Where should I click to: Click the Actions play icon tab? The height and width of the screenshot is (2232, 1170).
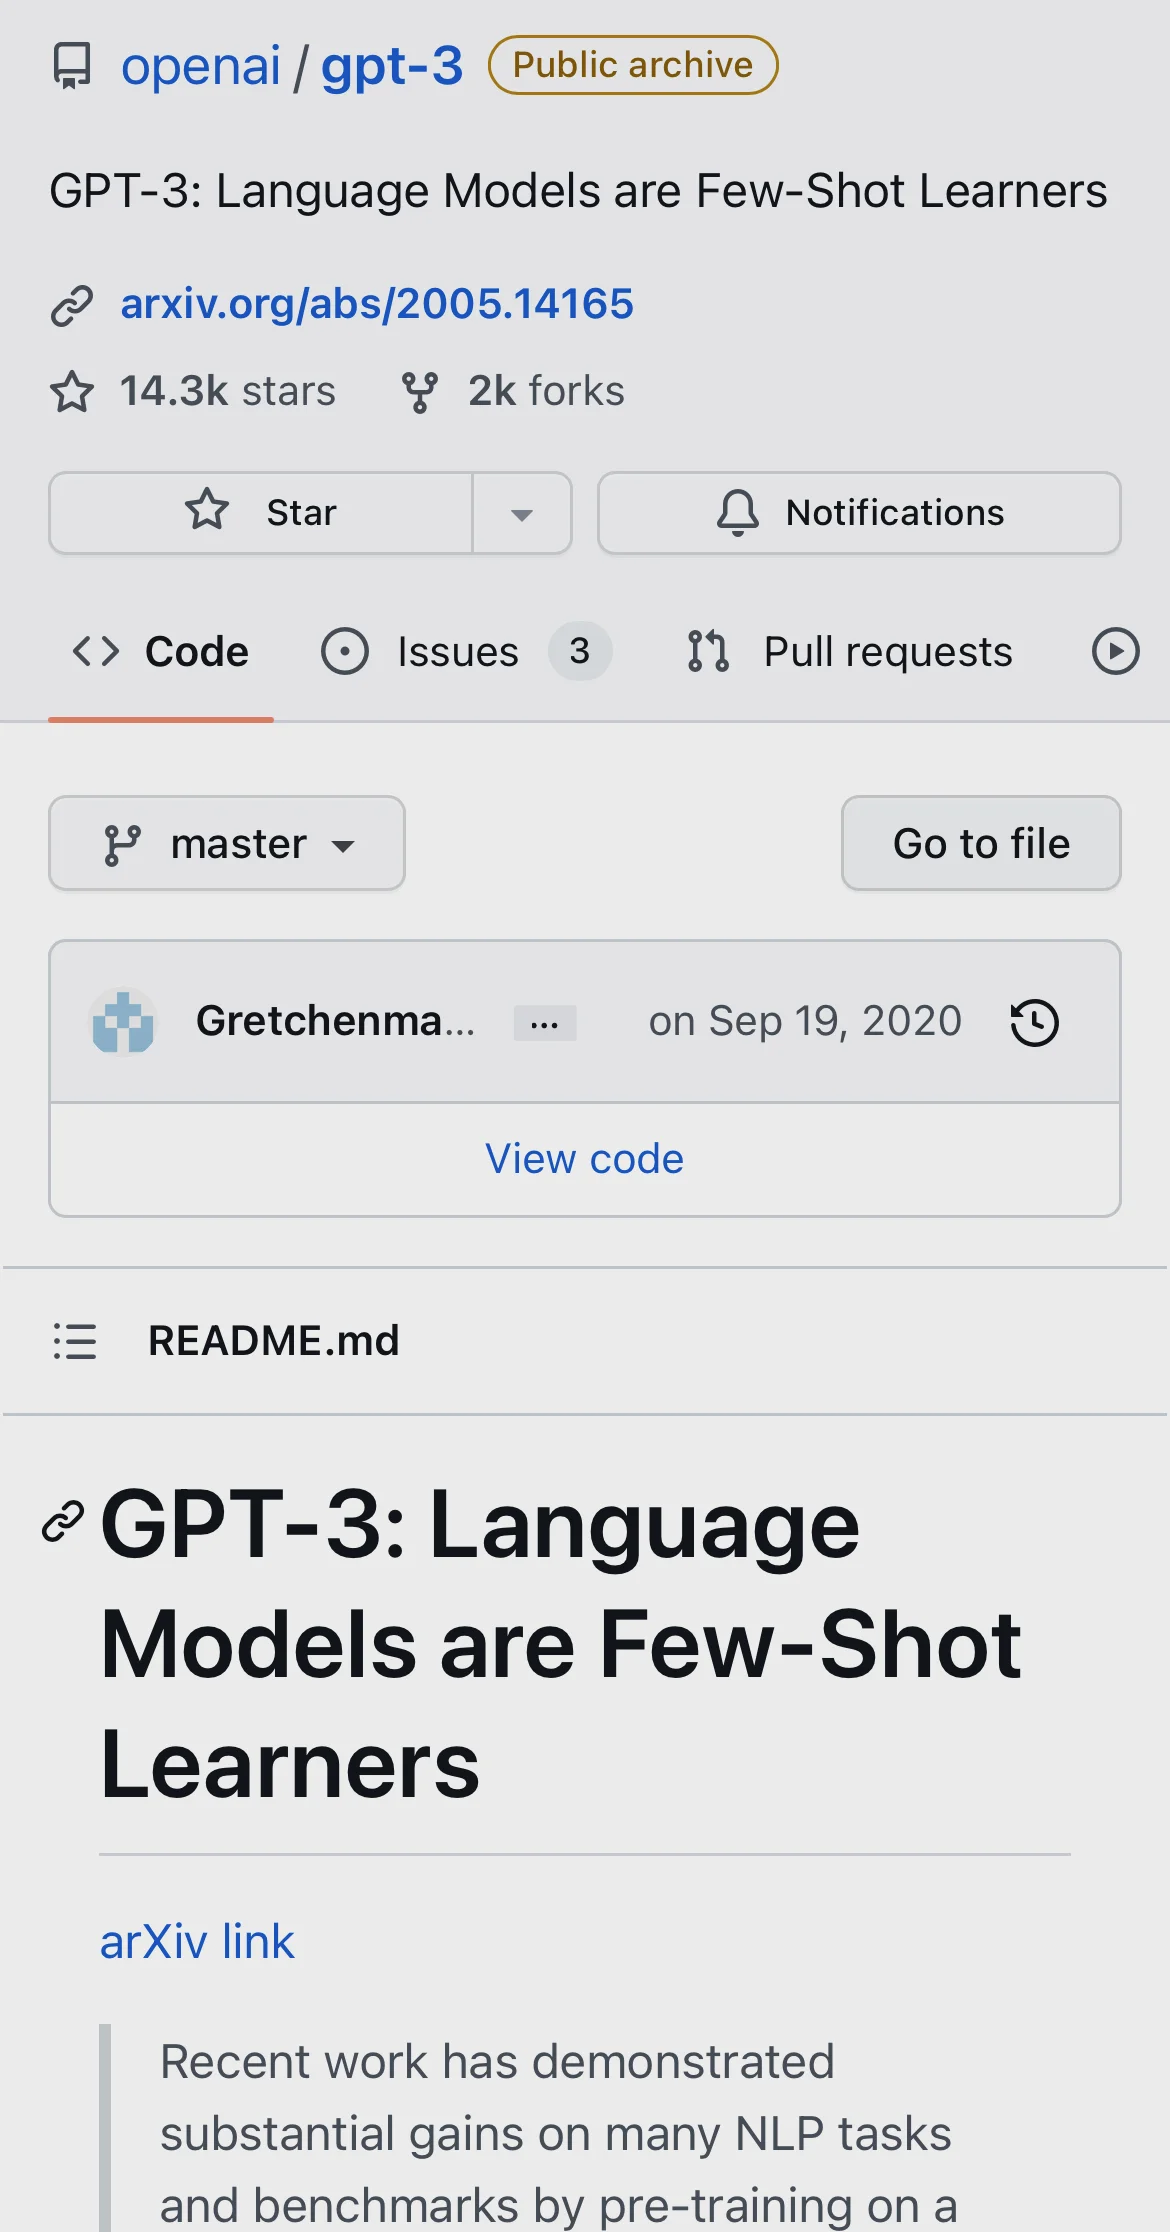1115,652
